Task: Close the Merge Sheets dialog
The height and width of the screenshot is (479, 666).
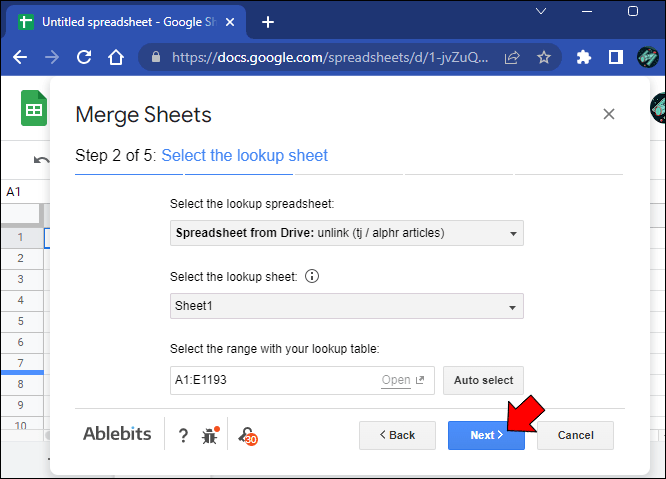Action: [608, 115]
